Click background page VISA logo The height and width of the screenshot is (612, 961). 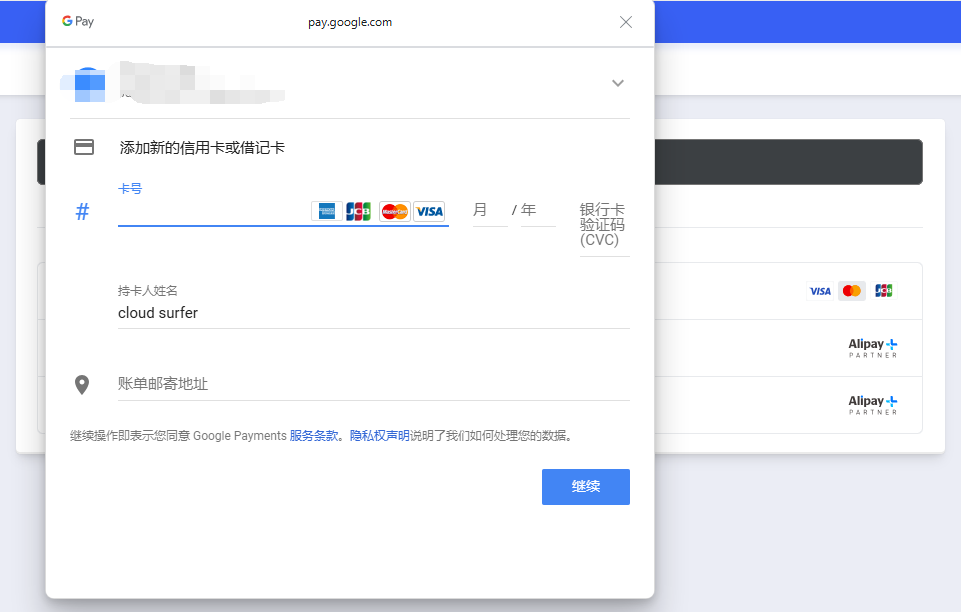(x=820, y=291)
